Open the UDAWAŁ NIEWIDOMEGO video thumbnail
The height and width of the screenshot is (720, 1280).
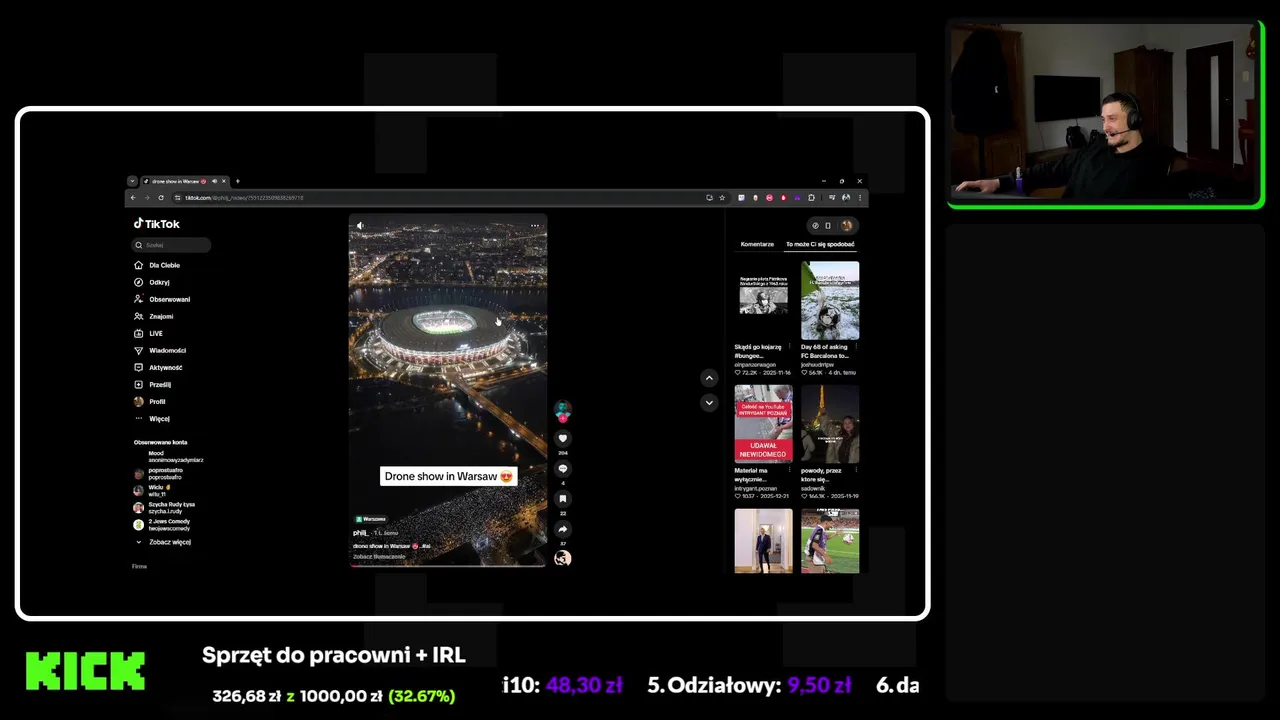(763, 423)
